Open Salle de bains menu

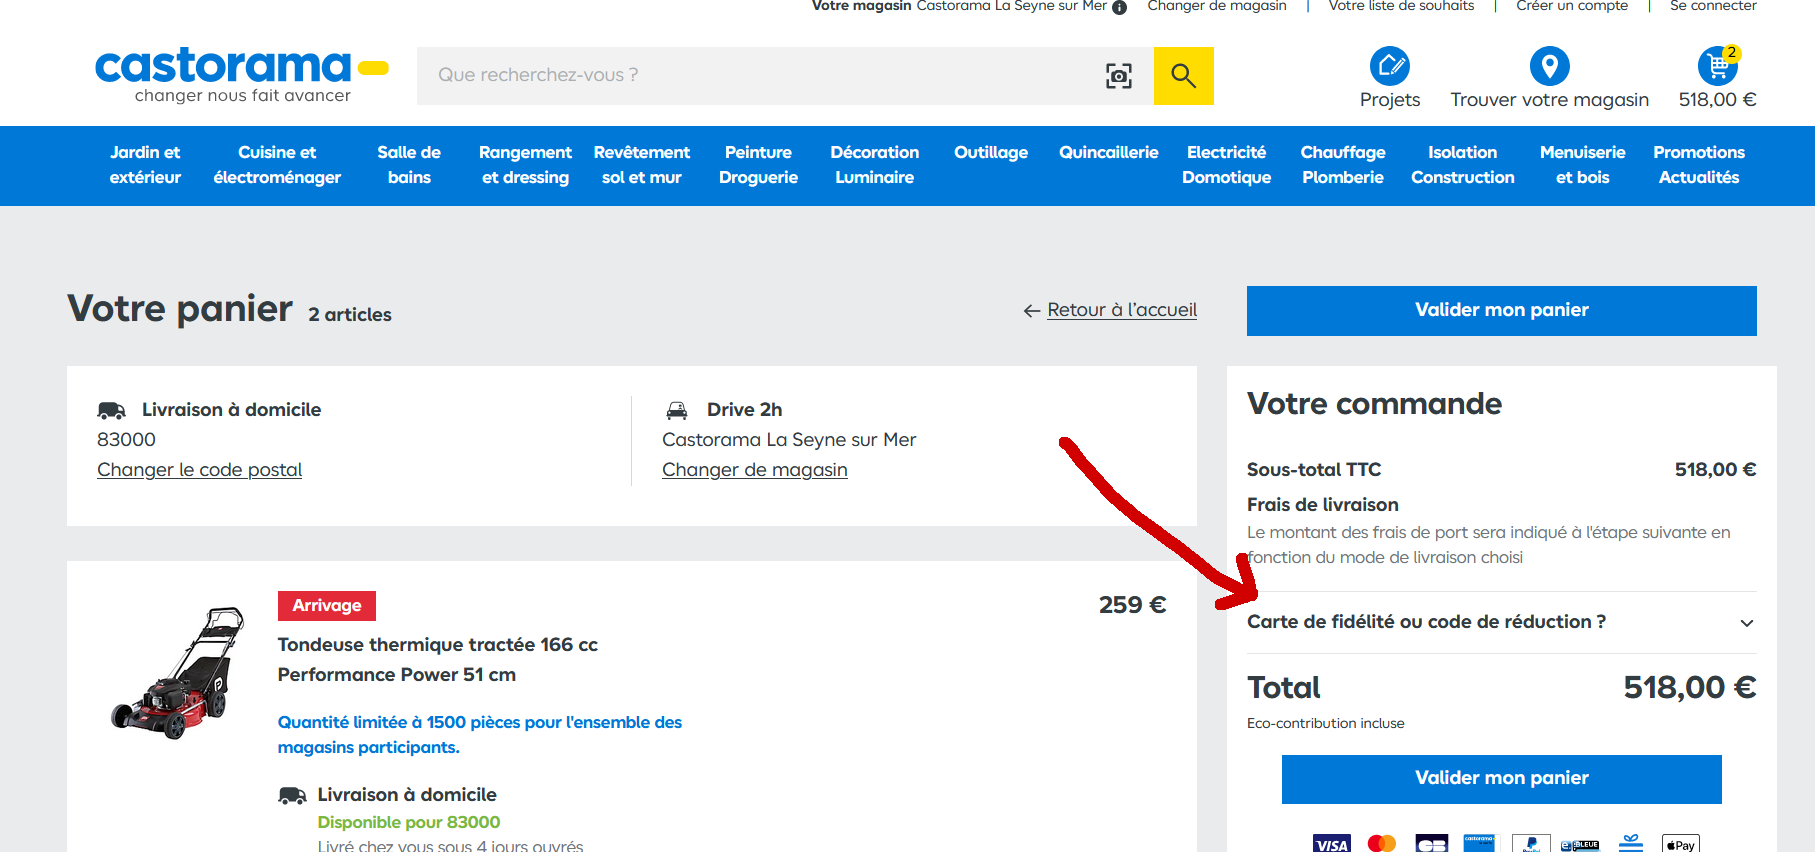pos(409,165)
